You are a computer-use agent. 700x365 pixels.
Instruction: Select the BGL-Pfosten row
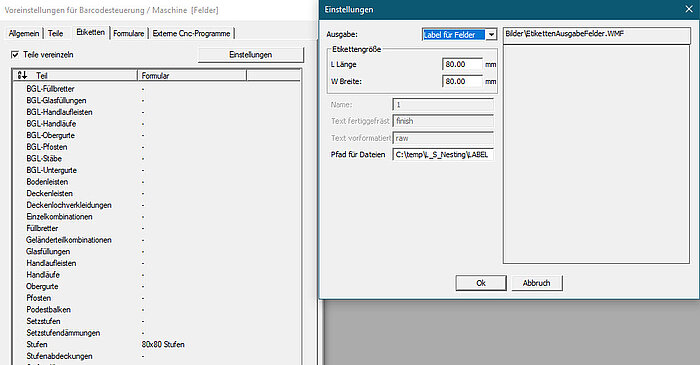[x=156, y=147]
